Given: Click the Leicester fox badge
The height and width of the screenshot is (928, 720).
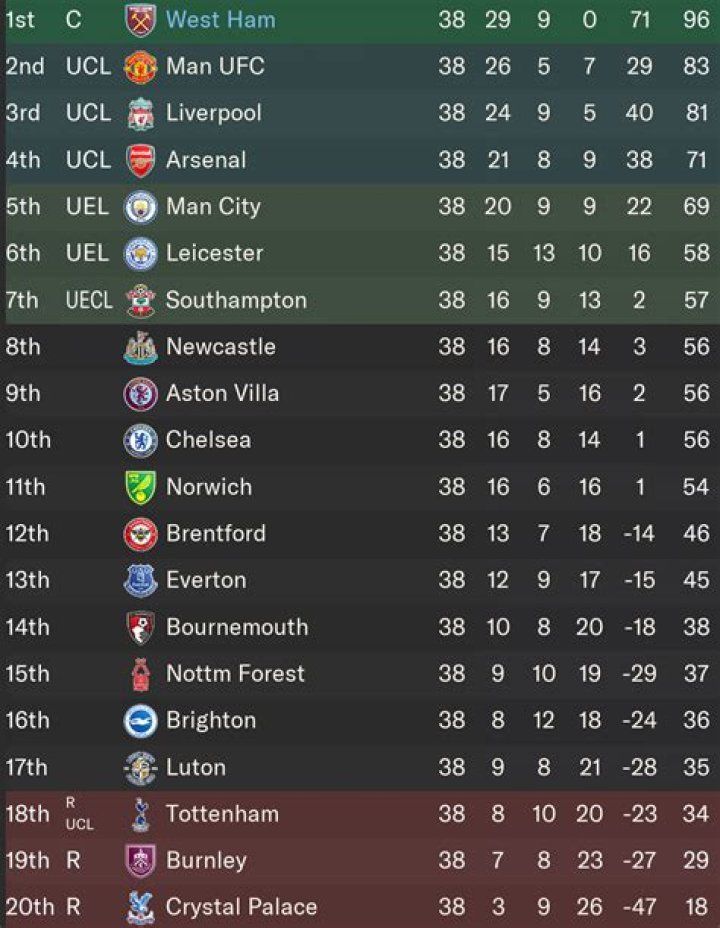Looking at the screenshot, I should tap(140, 254).
